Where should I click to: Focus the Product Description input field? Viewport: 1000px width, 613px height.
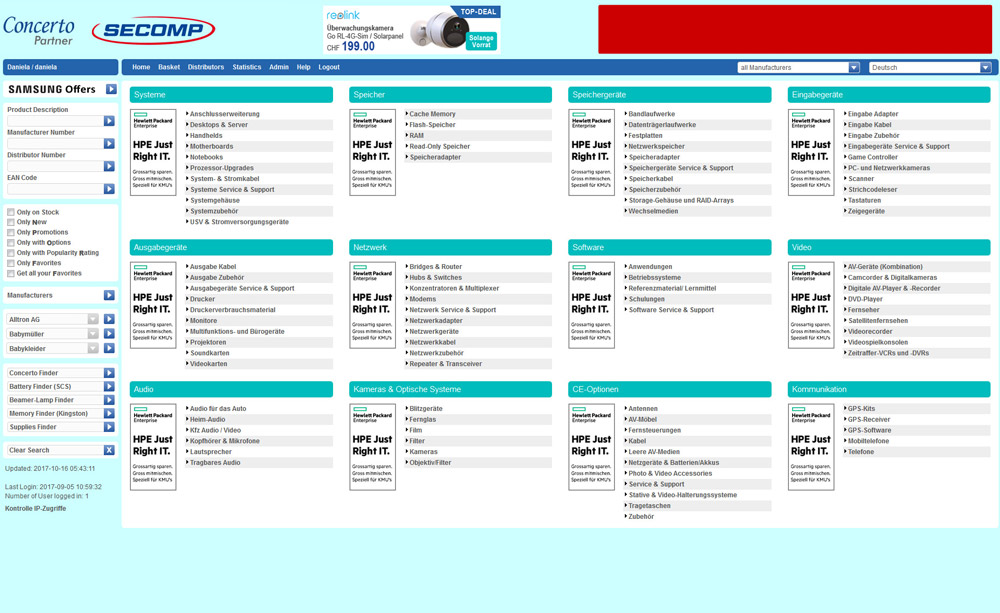[55, 121]
